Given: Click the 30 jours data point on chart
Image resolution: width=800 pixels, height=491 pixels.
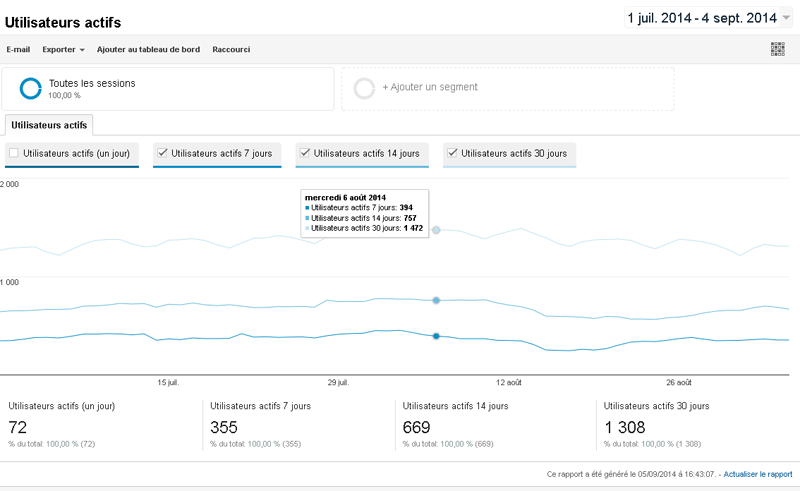Looking at the screenshot, I should pos(436,230).
